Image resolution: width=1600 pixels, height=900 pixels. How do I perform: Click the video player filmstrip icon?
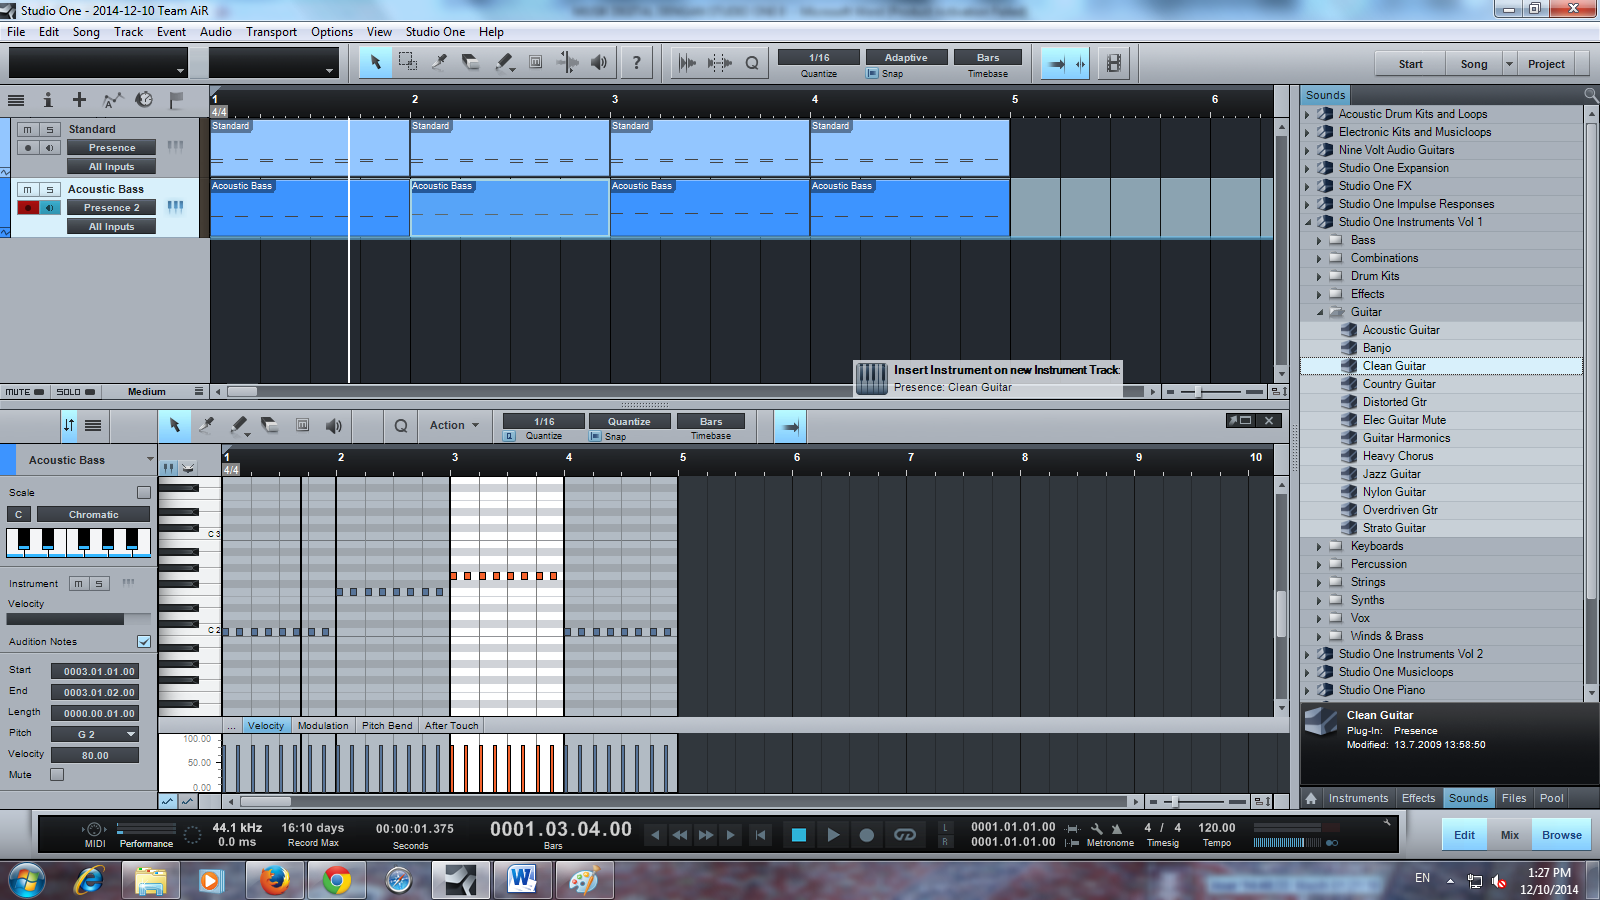pos(1113,63)
